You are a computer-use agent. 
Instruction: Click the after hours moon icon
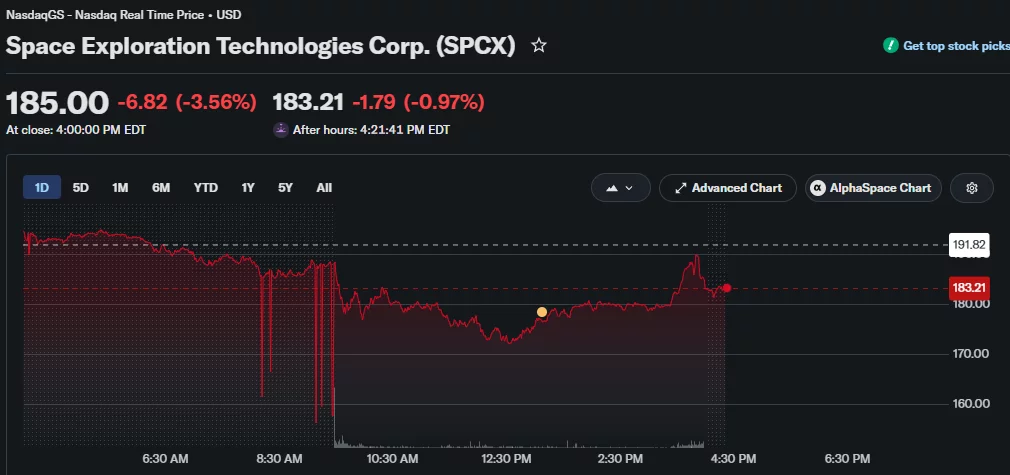(x=281, y=130)
